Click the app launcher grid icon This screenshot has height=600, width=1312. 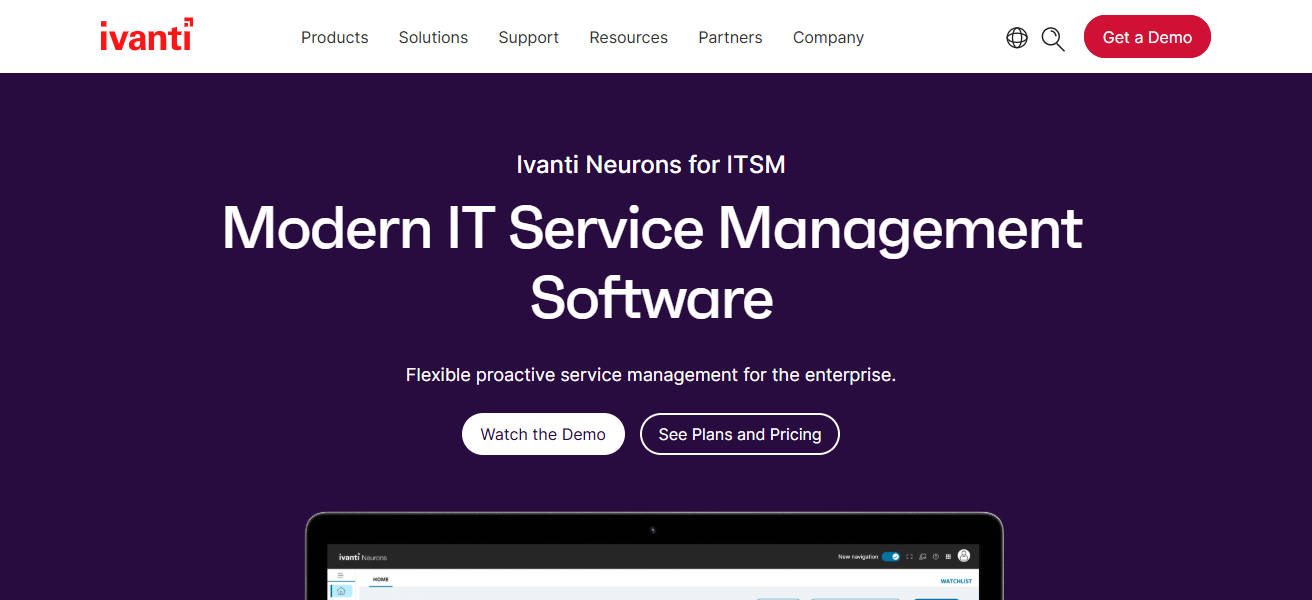(948, 557)
